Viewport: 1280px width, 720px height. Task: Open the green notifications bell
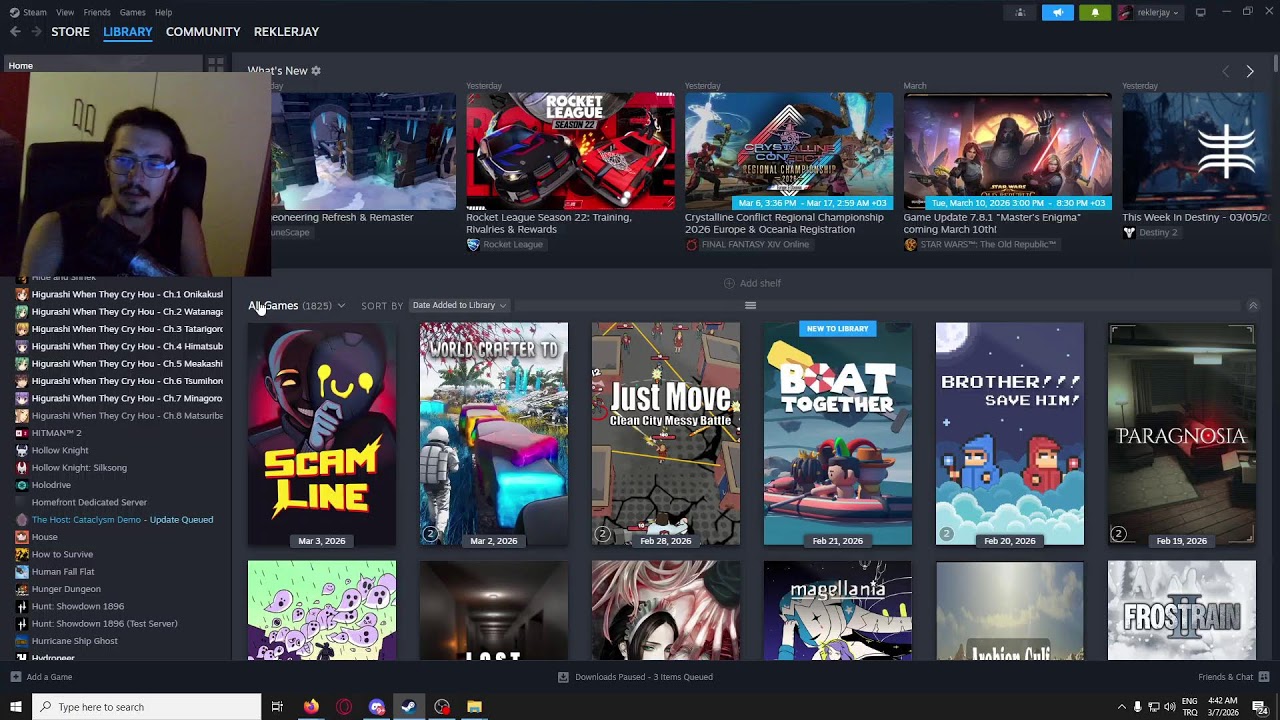(x=1095, y=13)
